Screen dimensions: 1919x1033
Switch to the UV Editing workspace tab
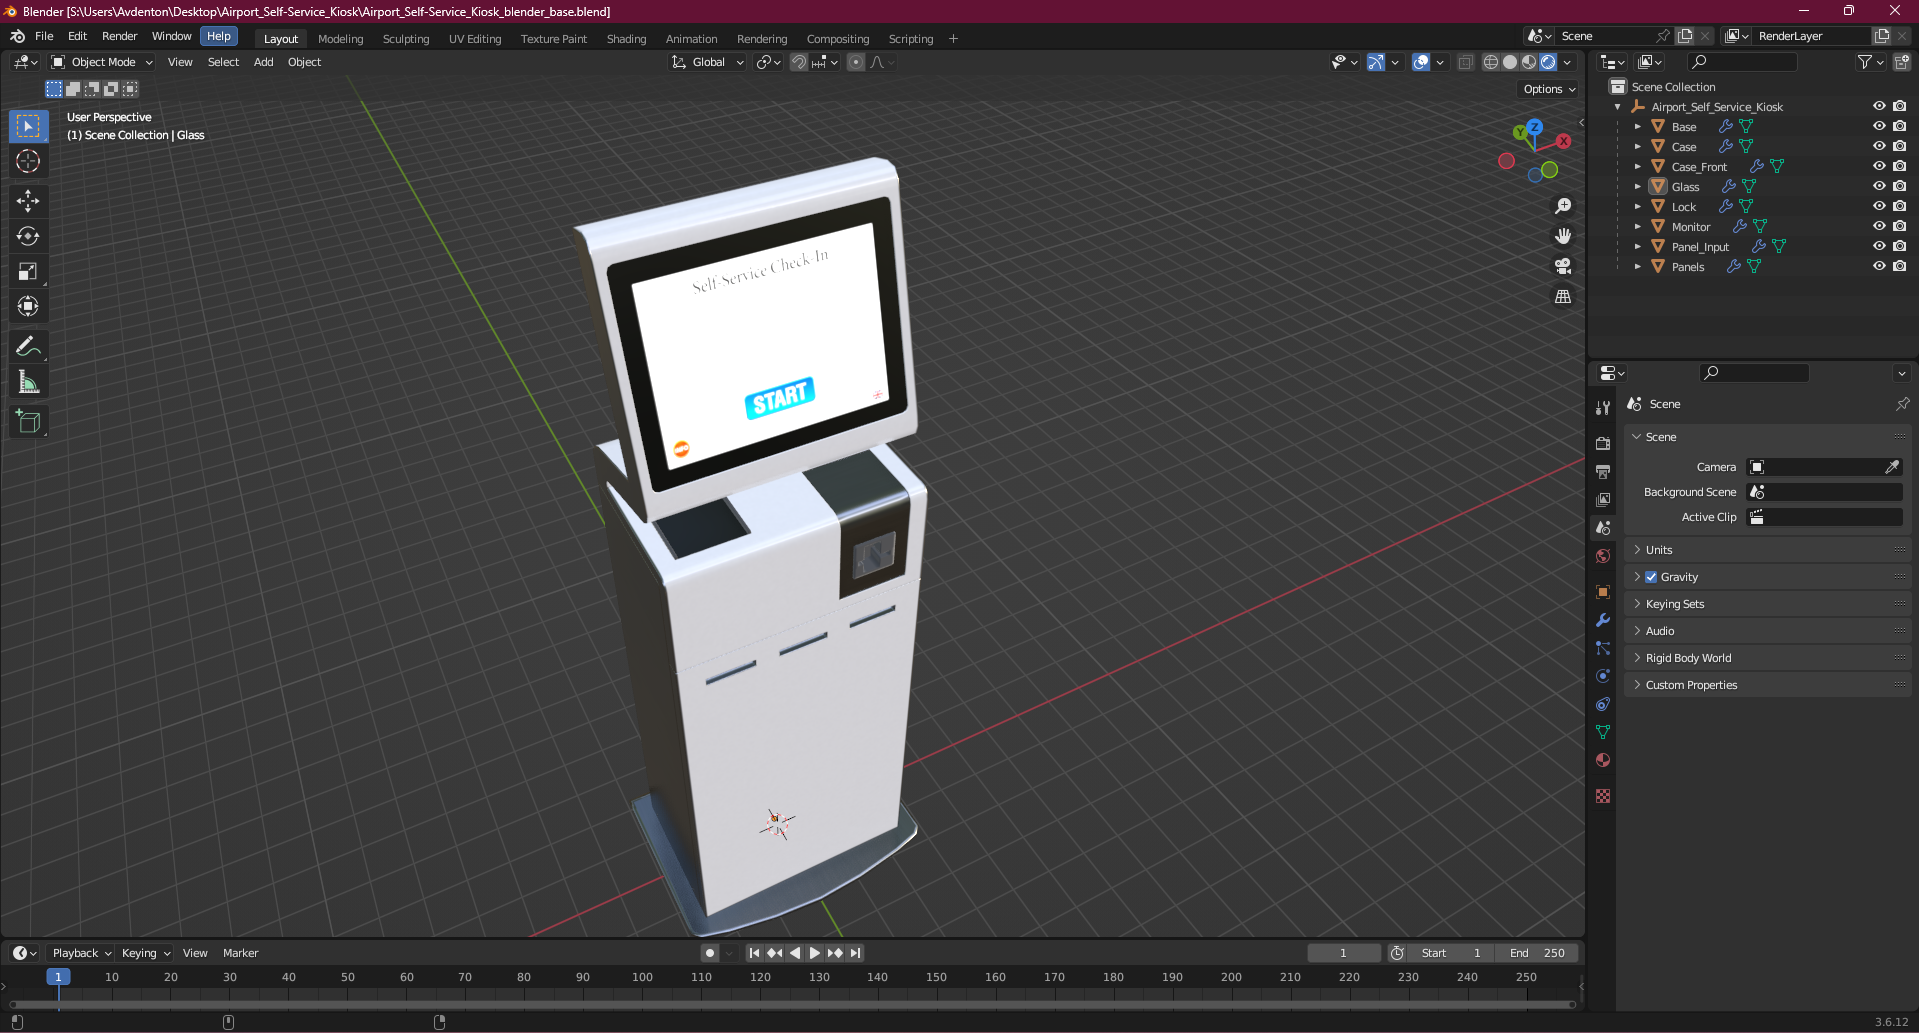[475, 39]
